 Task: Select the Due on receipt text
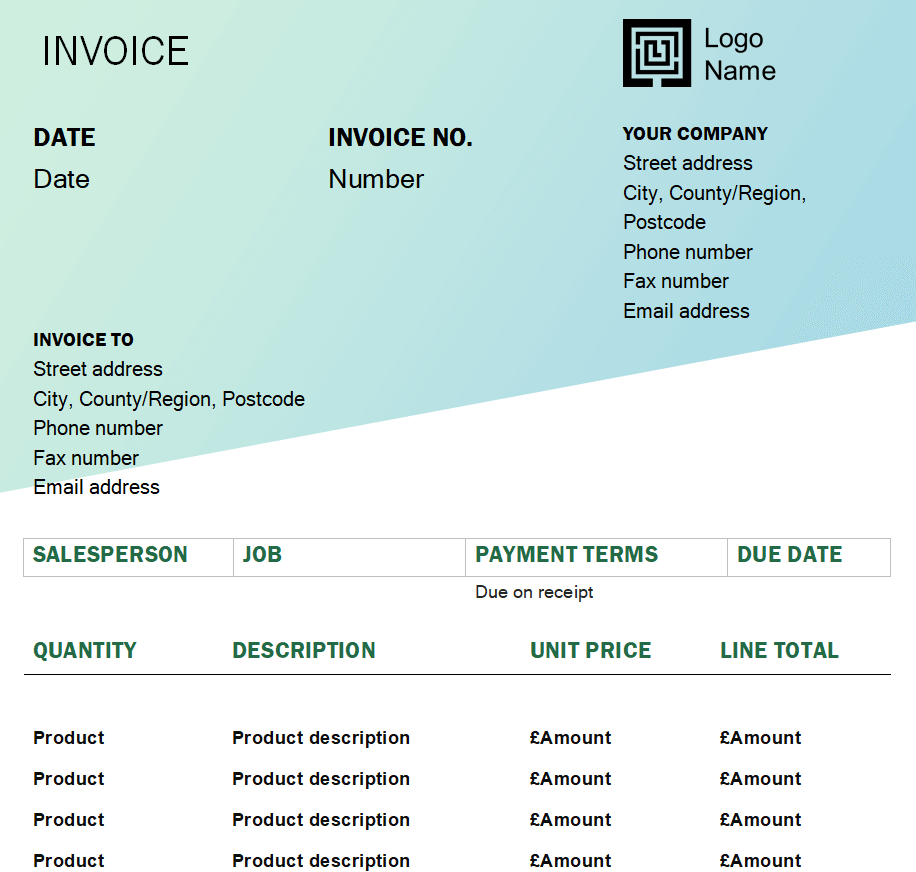tap(534, 592)
